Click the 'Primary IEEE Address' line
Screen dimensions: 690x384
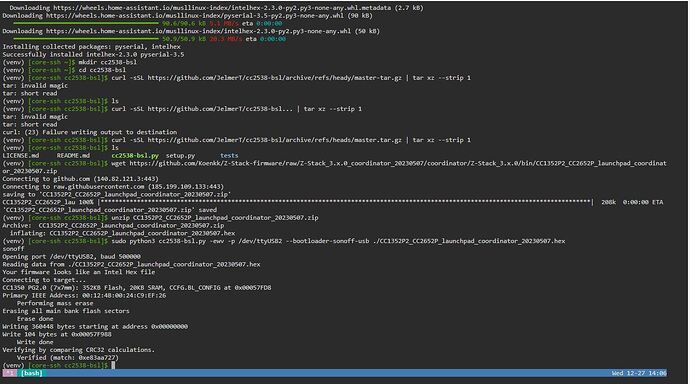coord(84,296)
